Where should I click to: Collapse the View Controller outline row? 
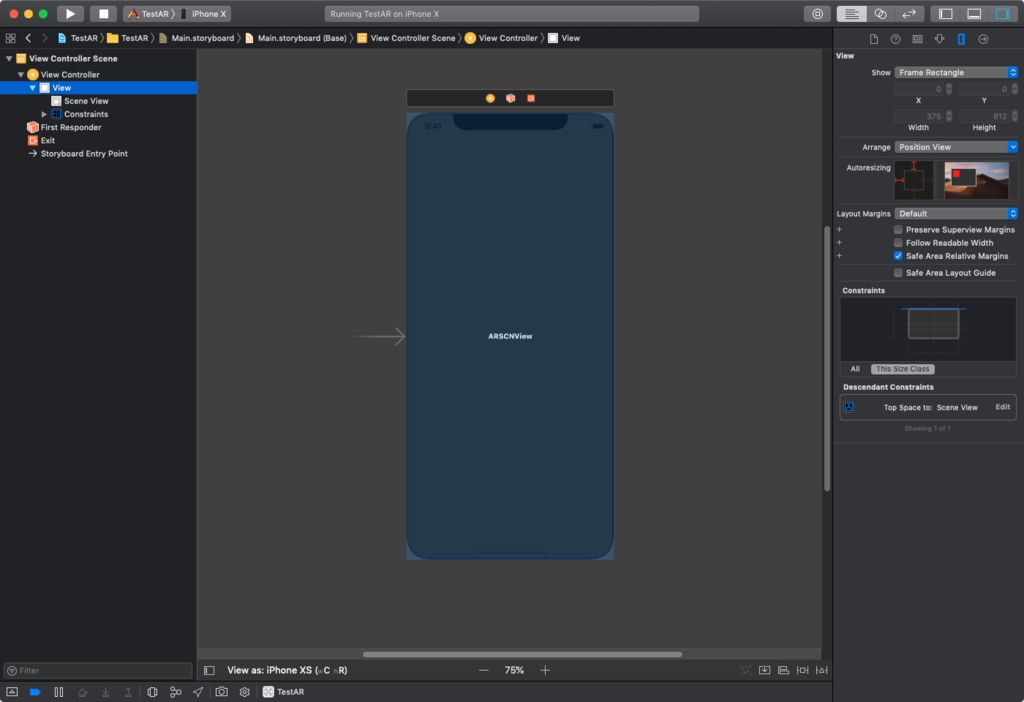[21, 74]
